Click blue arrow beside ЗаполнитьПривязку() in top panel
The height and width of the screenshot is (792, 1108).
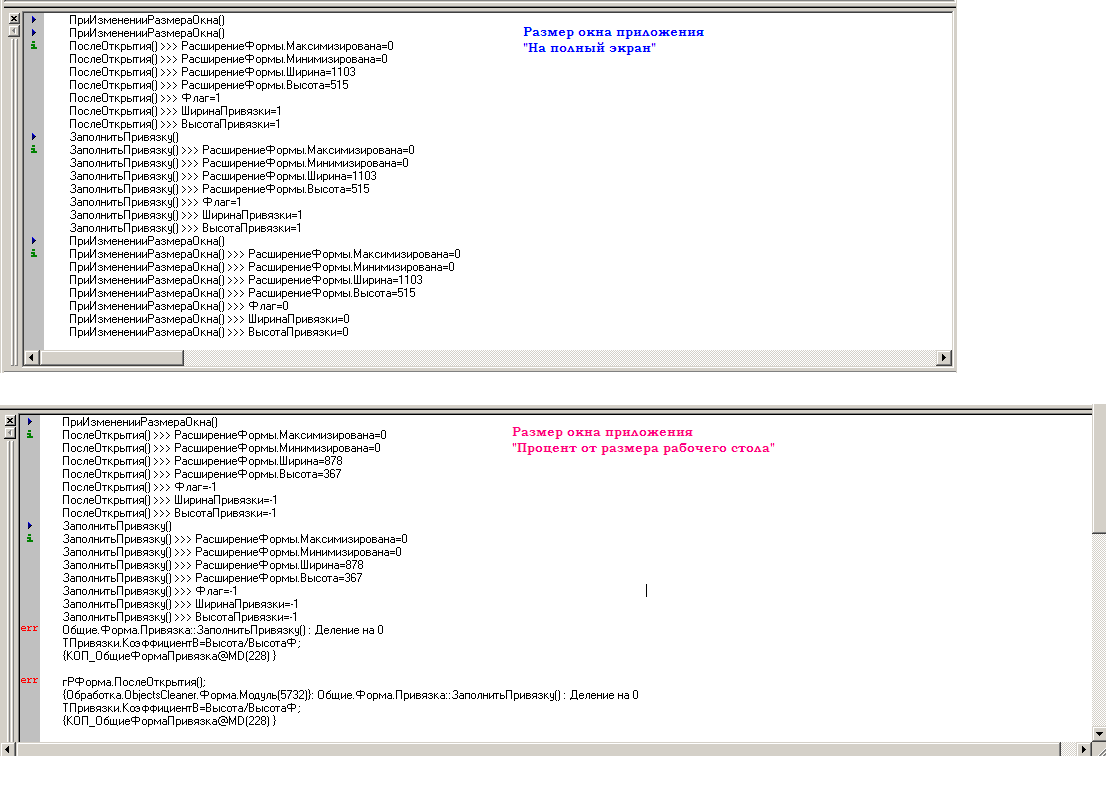(34, 137)
